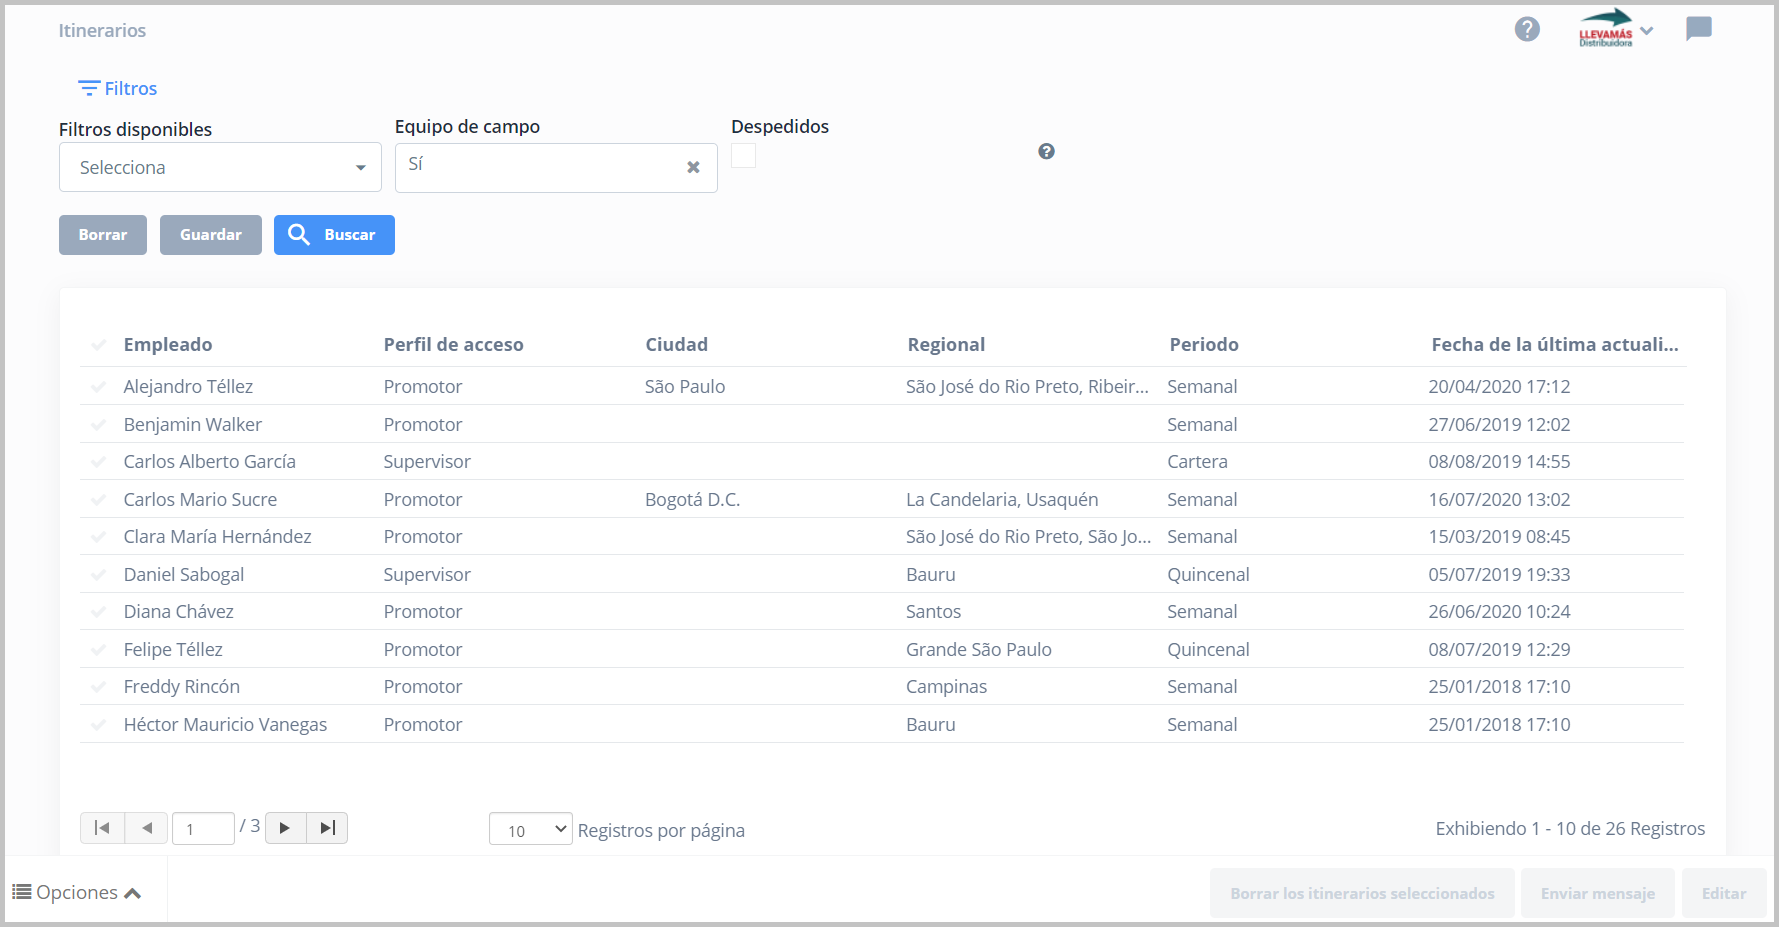Toggle the select-all checkmark in table header

click(x=98, y=345)
